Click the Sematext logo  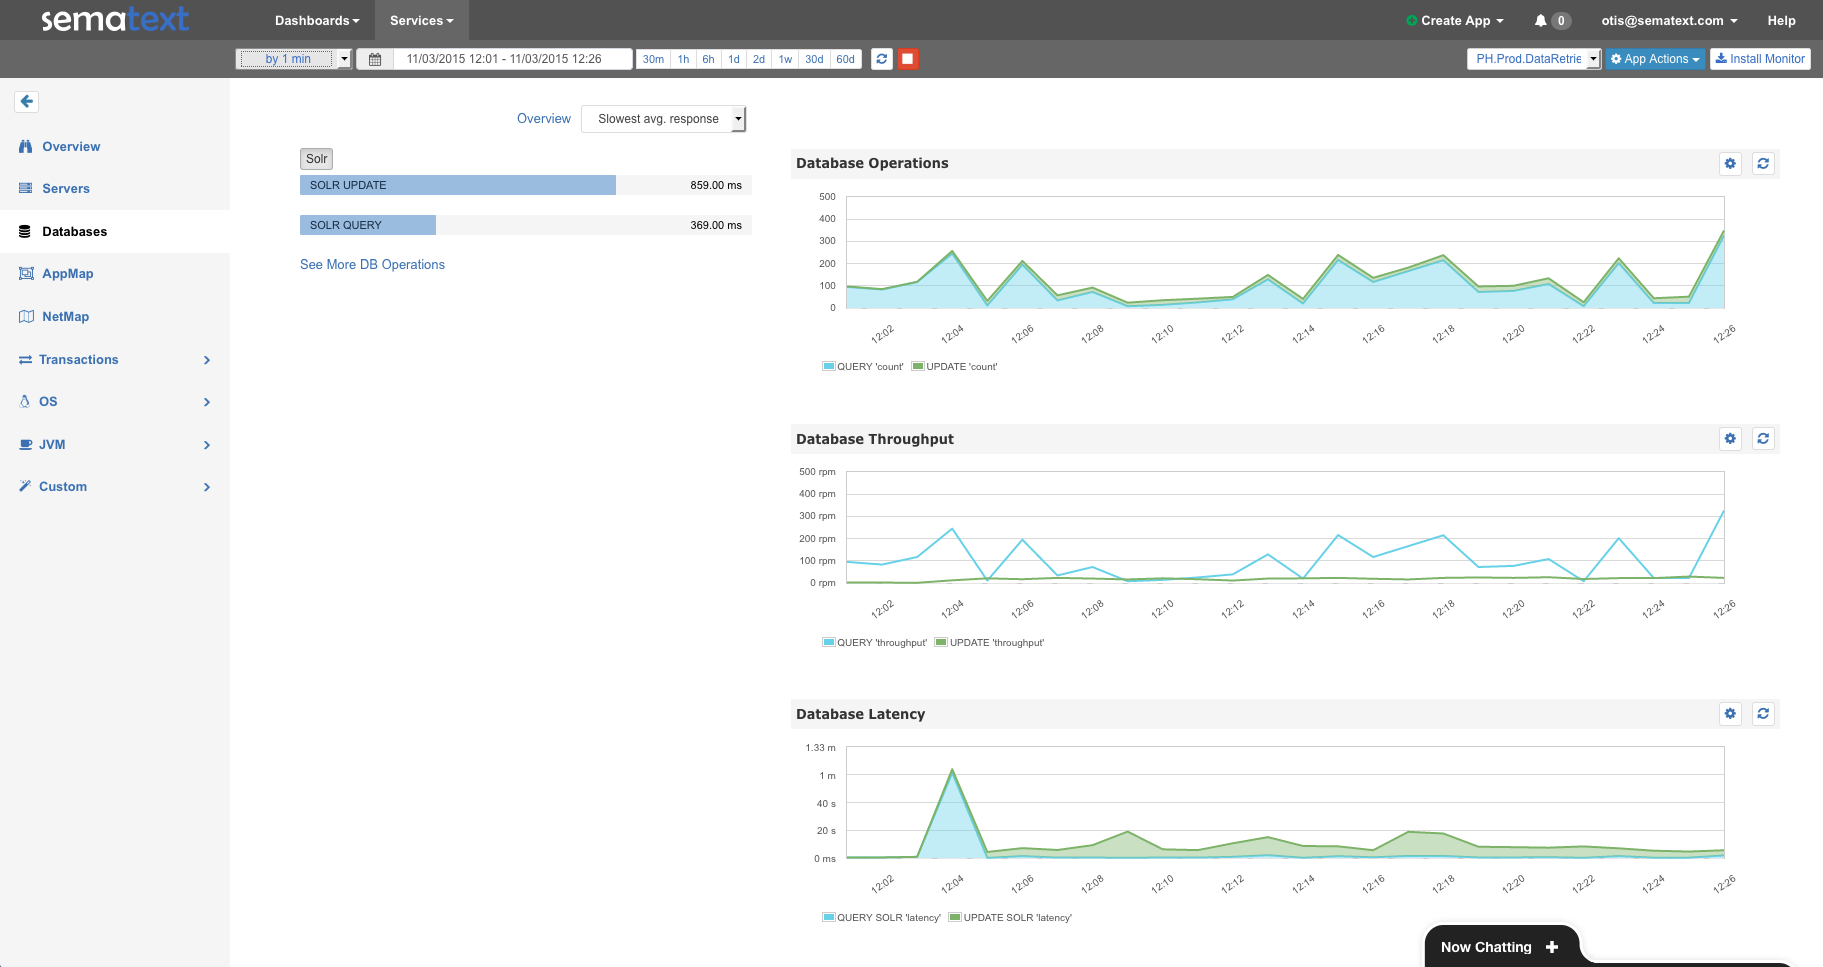(115, 19)
